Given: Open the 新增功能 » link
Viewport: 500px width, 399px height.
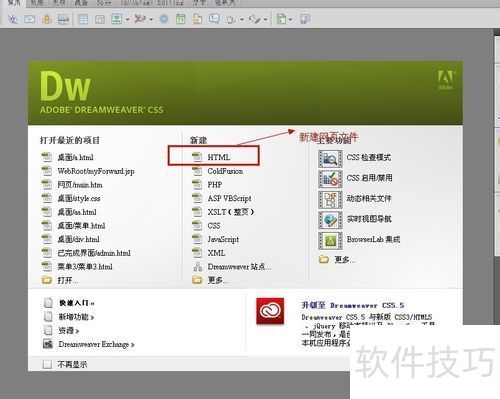Looking at the screenshot, I should click(x=76, y=317).
